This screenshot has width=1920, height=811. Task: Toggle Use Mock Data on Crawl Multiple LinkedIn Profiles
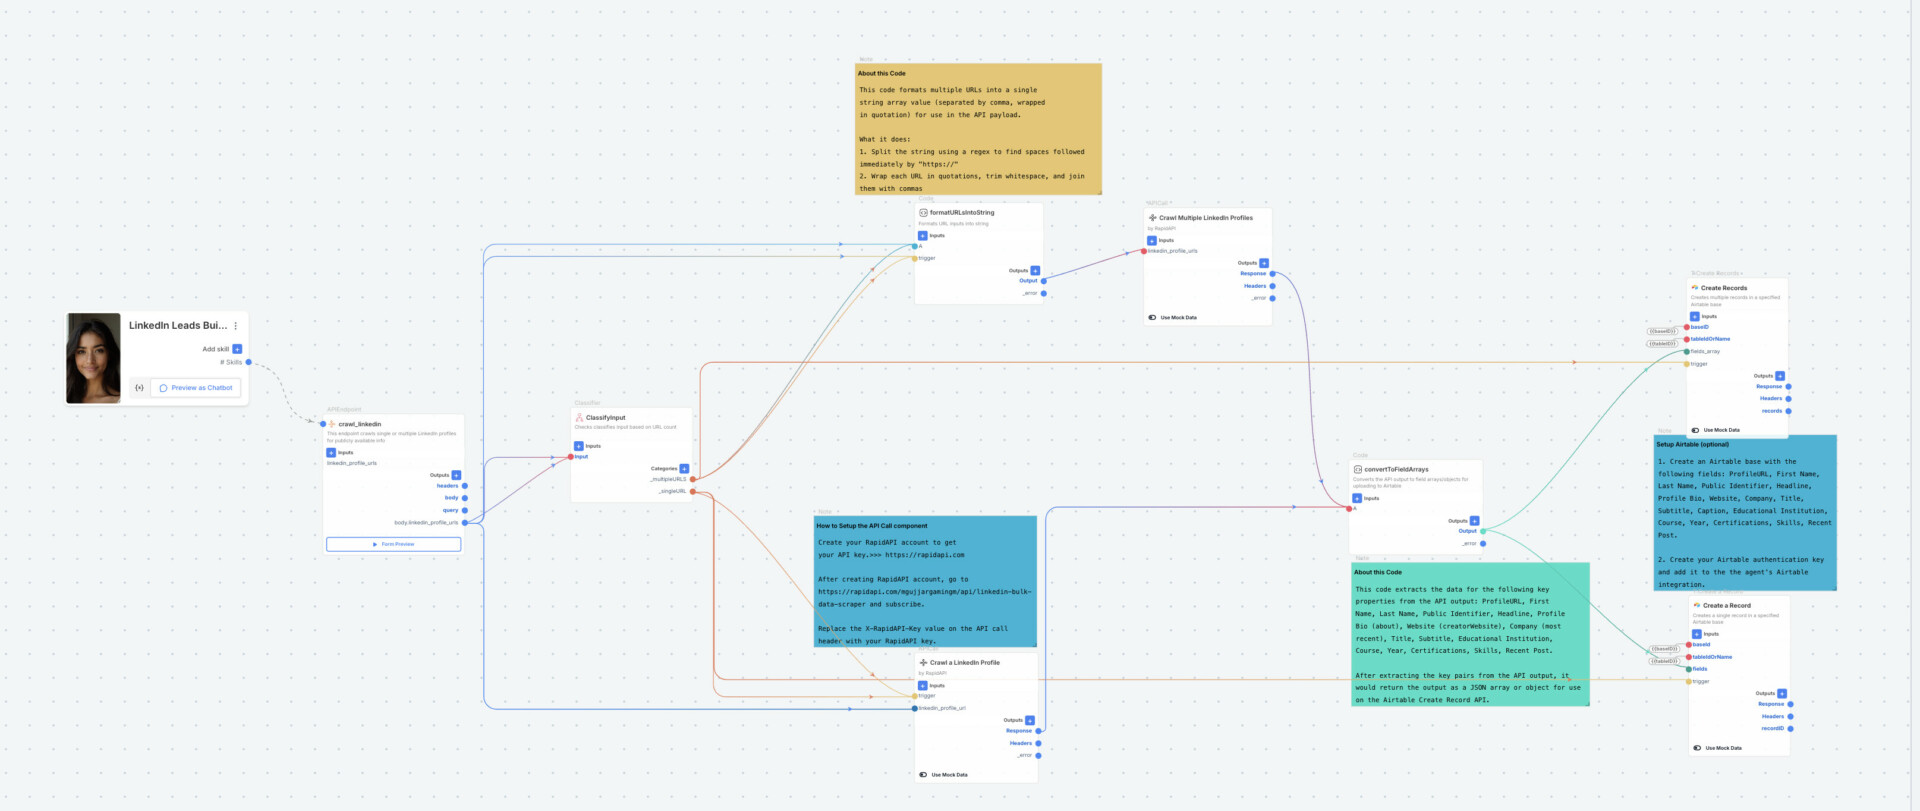(x=1152, y=318)
